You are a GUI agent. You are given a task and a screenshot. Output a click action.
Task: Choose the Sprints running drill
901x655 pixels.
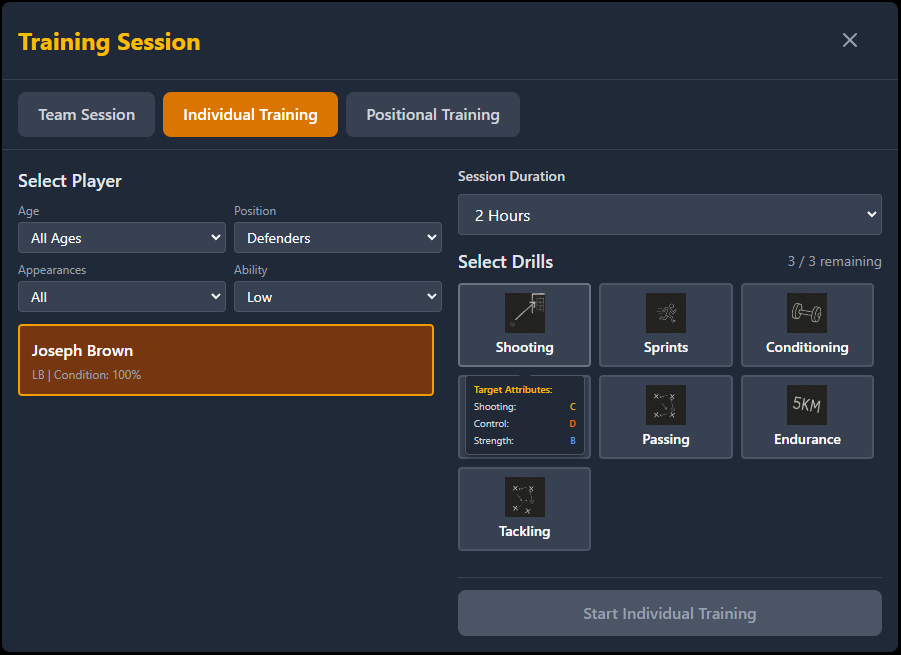(x=665, y=324)
